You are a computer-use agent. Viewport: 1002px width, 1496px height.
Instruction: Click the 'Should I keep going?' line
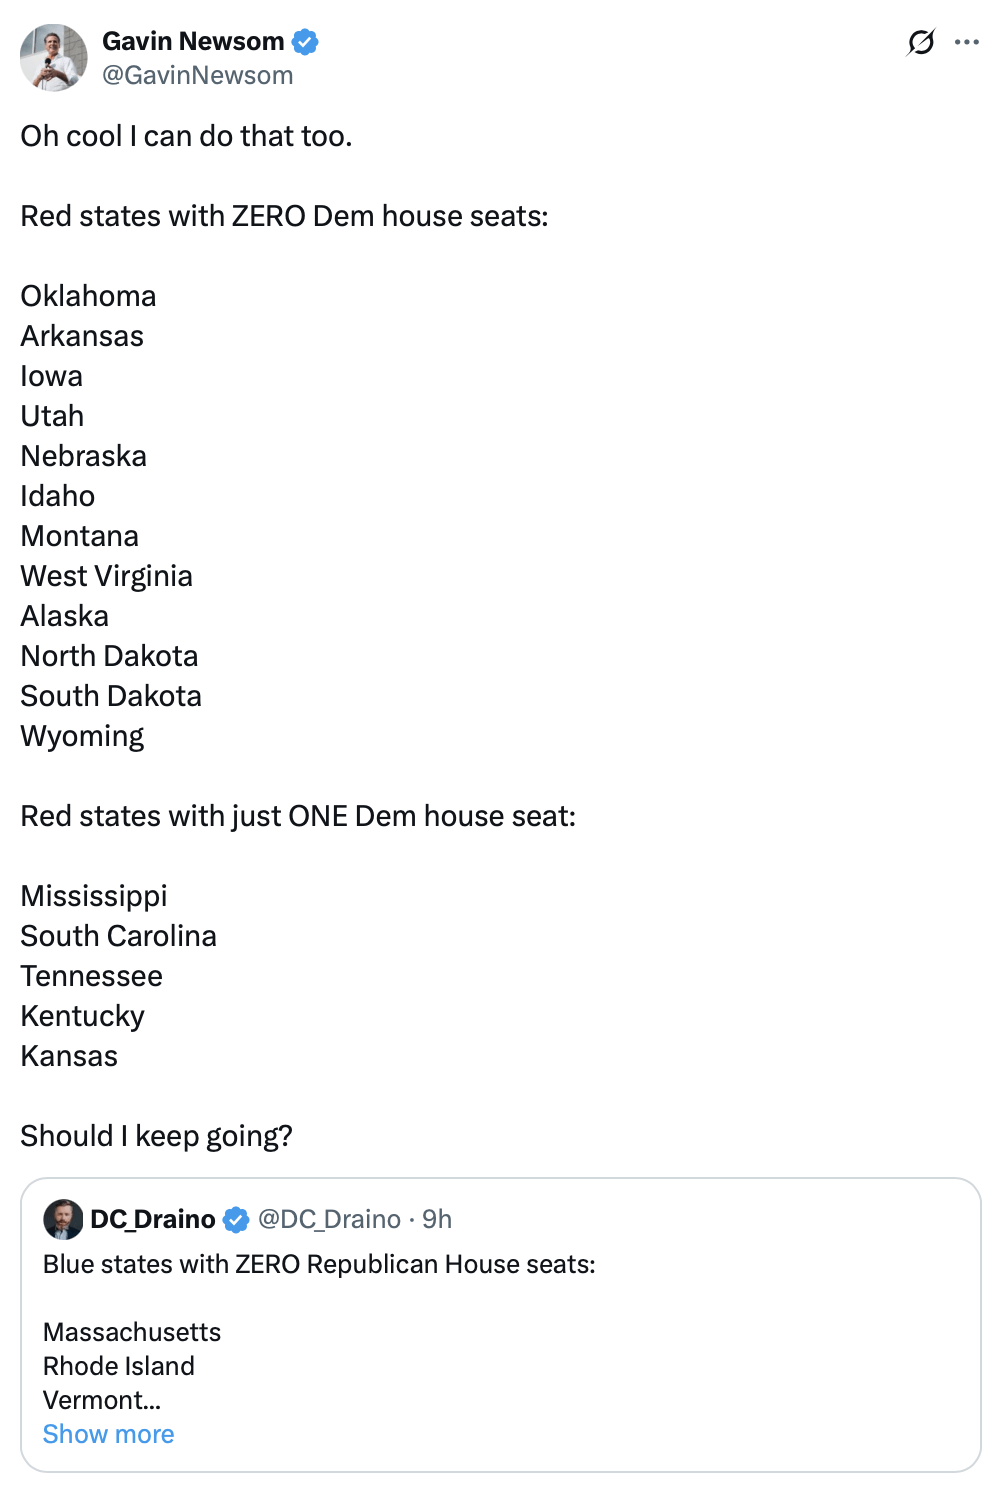tap(156, 1136)
